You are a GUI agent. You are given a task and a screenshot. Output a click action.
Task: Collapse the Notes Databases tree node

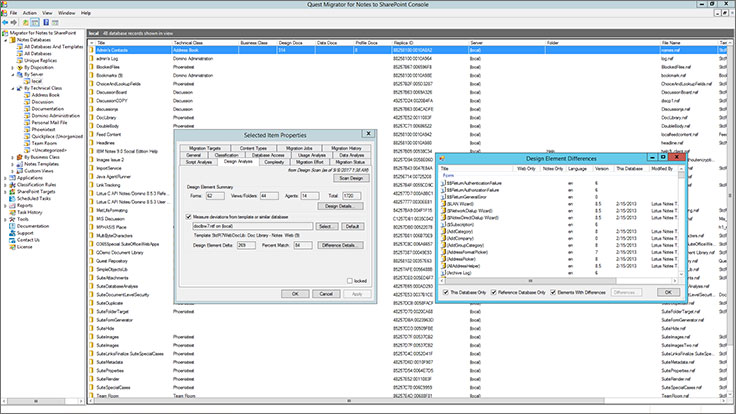6,40
